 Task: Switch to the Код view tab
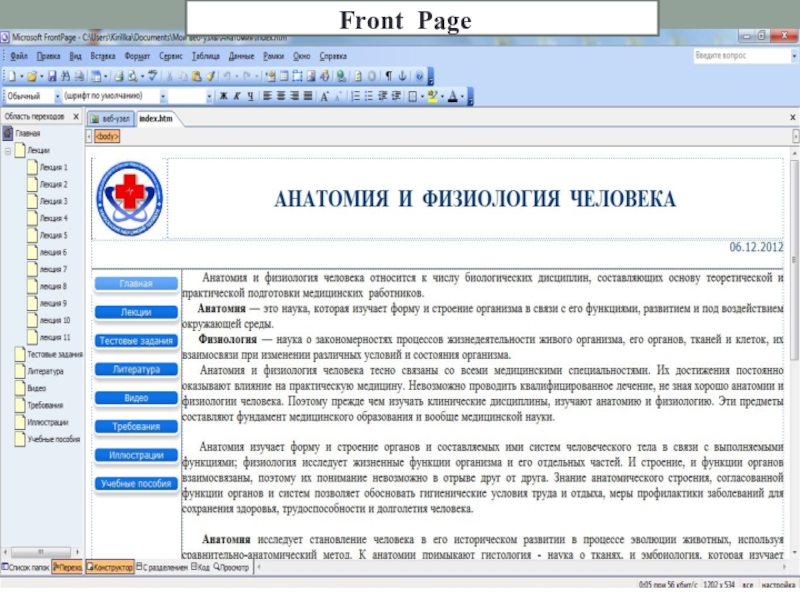tap(200, 567)
